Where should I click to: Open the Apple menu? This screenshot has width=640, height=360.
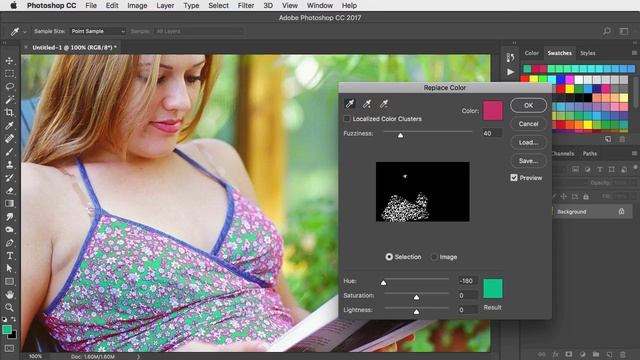coord(13,6)
